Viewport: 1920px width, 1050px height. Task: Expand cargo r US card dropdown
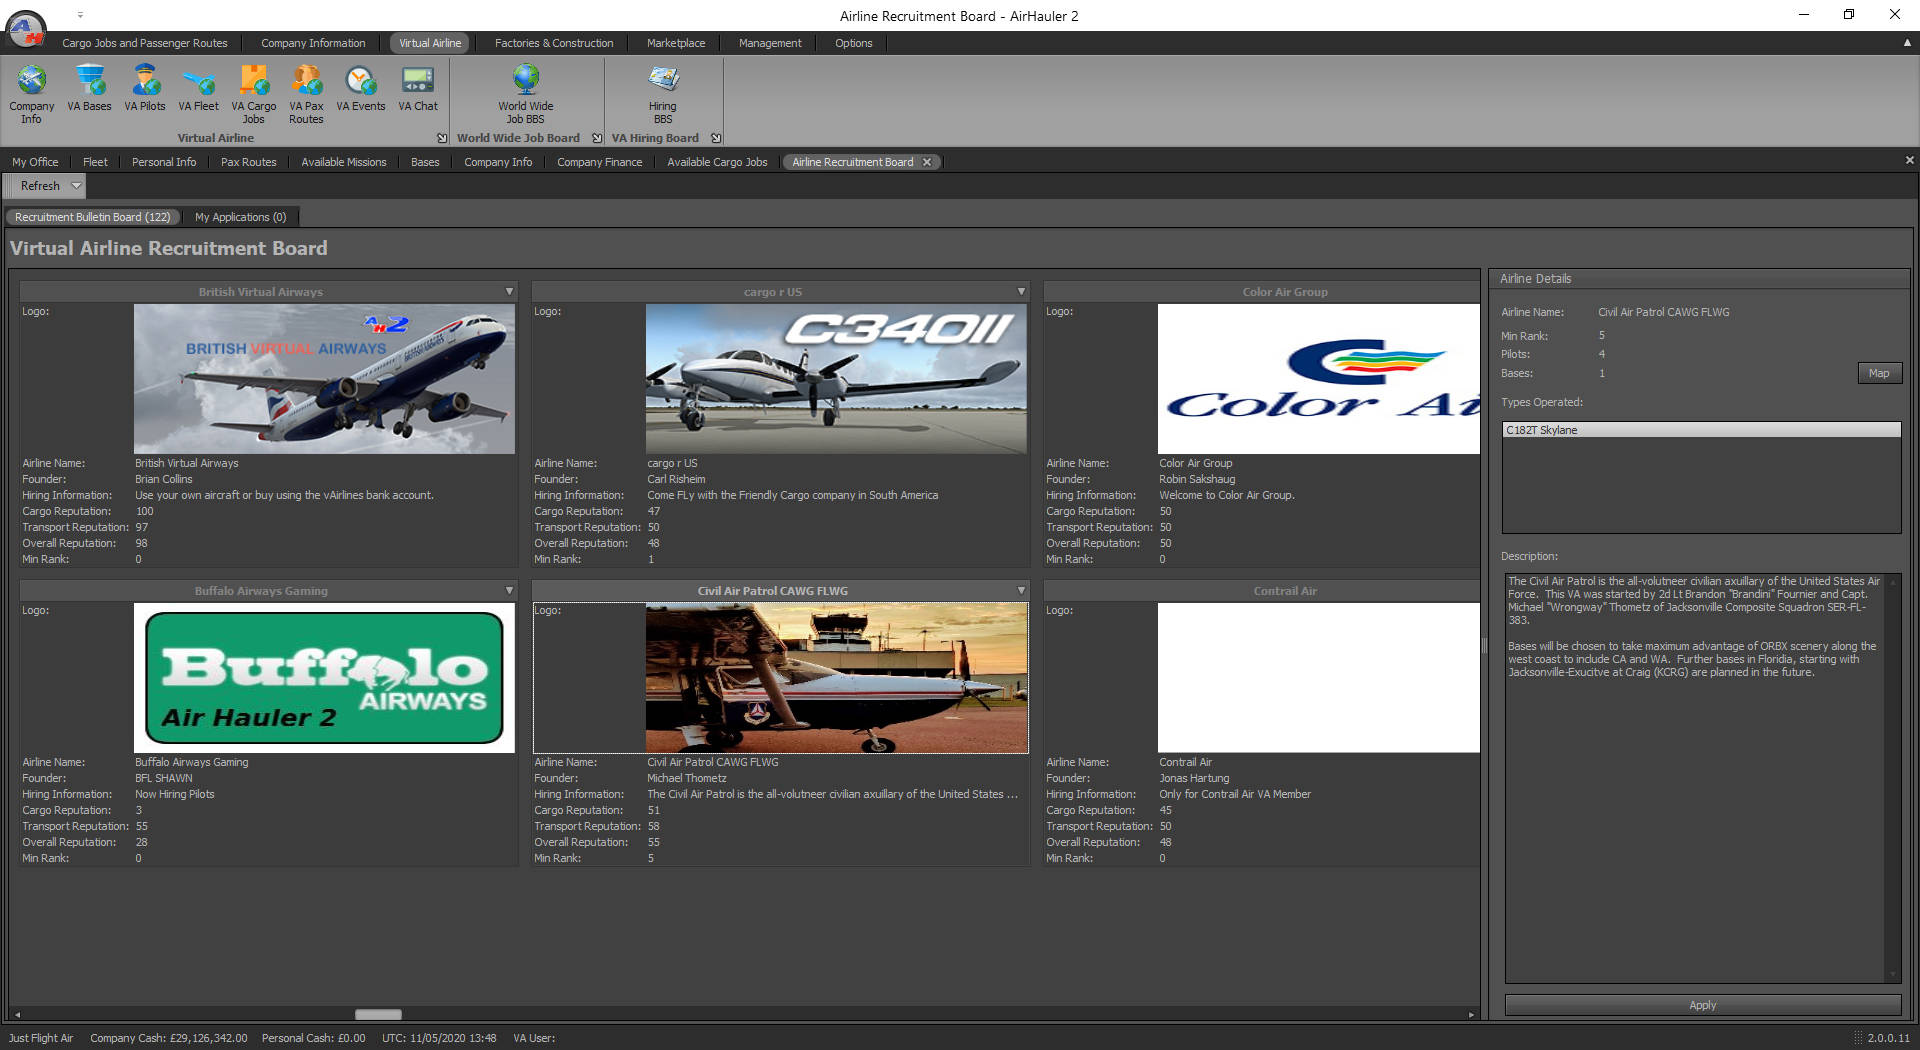point(1021,292)
